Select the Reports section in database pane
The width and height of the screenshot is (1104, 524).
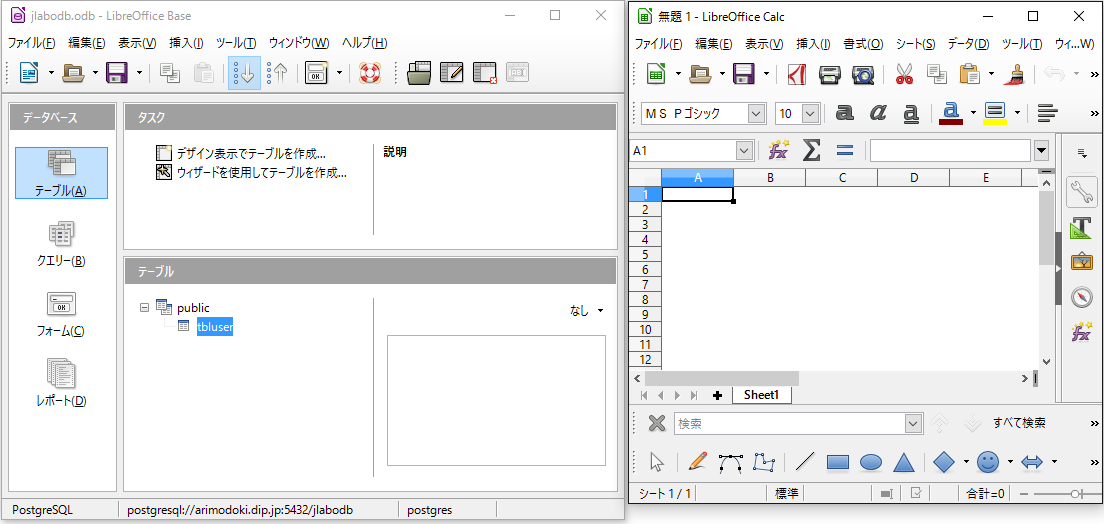point(61,384)
